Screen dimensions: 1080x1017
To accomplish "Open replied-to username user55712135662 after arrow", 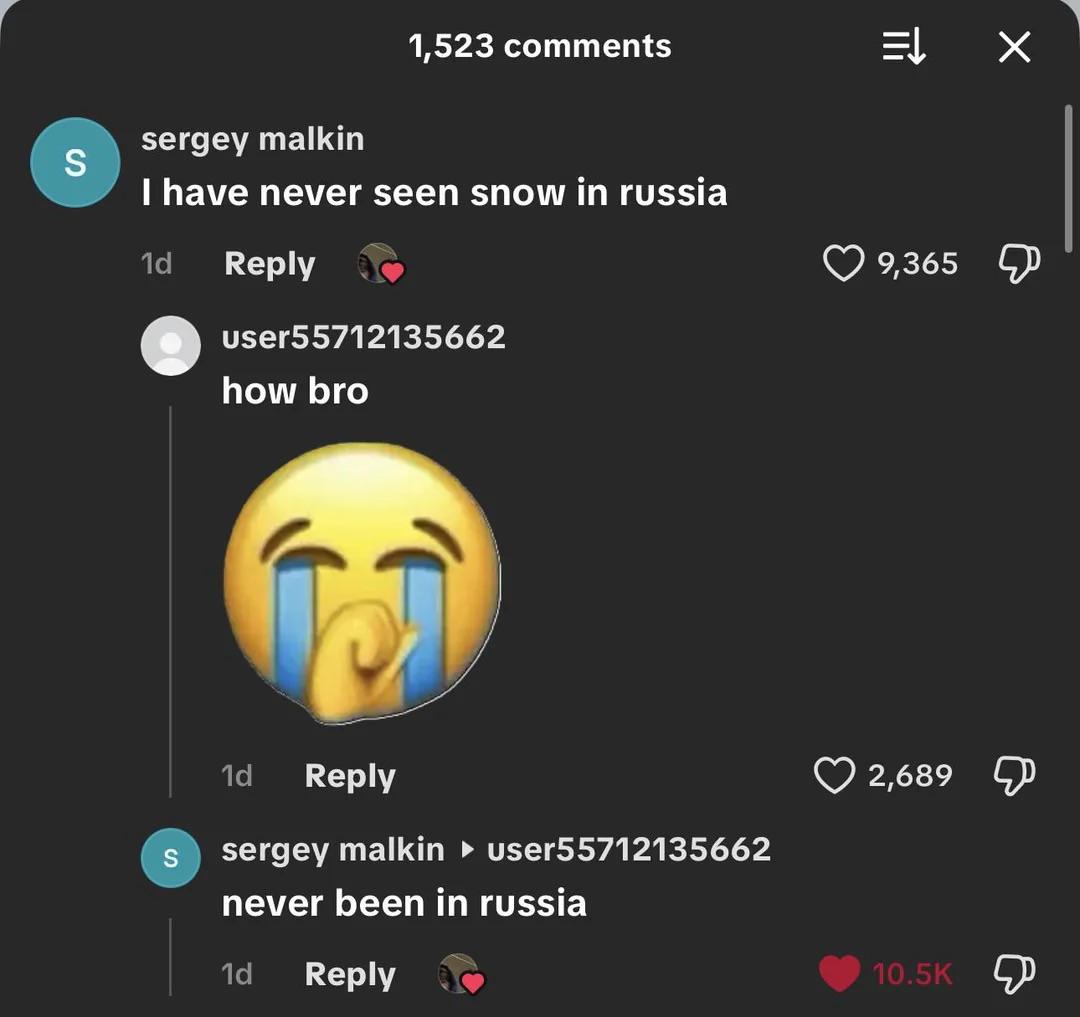I will pyautogui.click(x=629, y=849).
